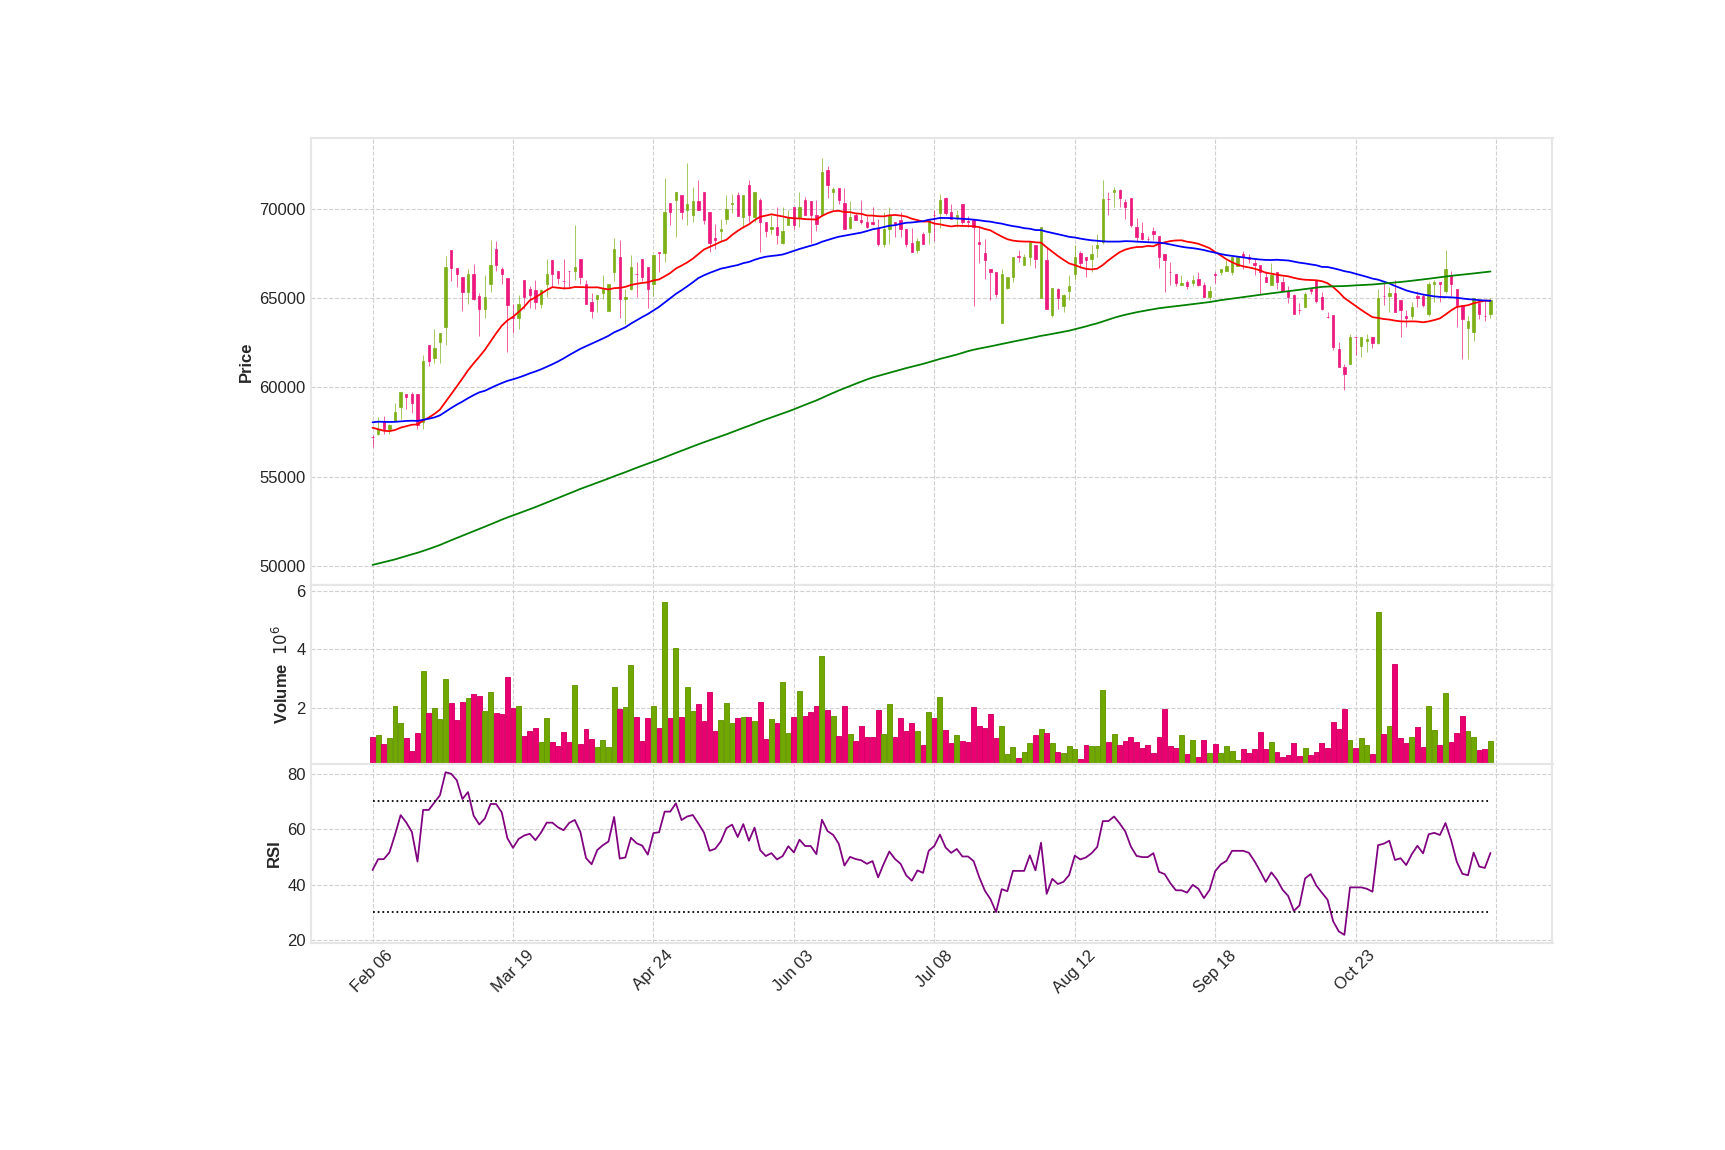This screenshot has height=1150, width=1725.
Task: Click the Apr 24 date label
Action: click(651, 971)
